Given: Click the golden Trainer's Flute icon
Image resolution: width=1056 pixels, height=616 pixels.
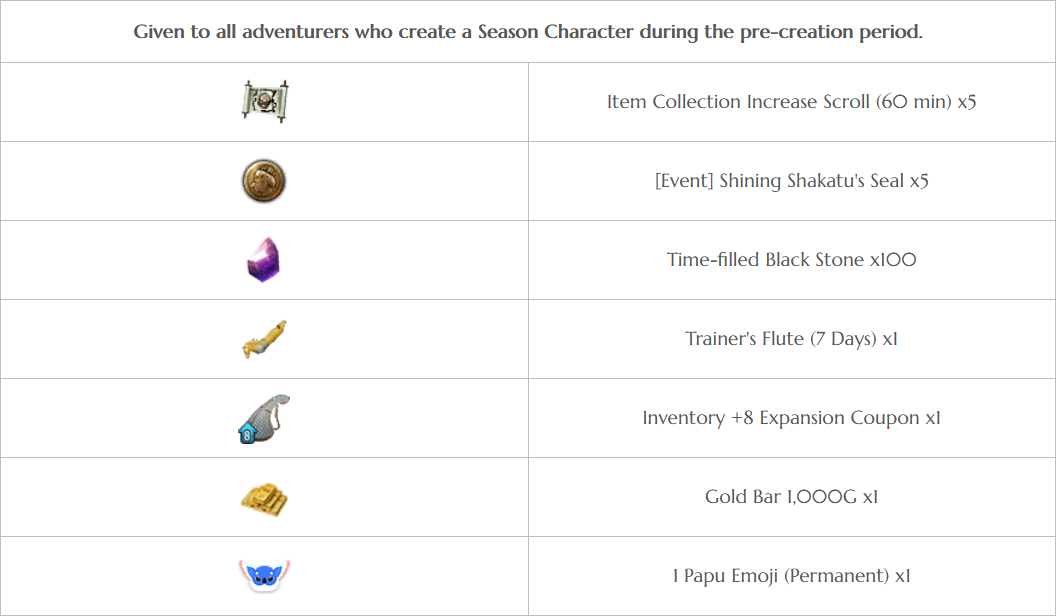Looking at the screenshot, I should pos(264,339).
